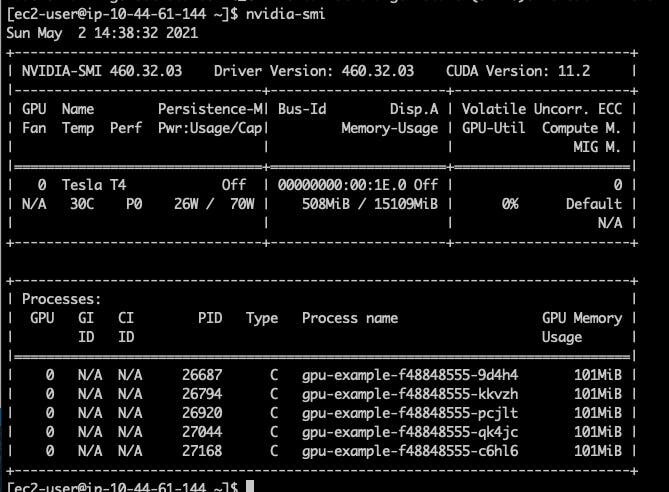The image size is (669, 492).
Task: Select the Tesla T4 GPU name
Action: click(x=94, y=185)
